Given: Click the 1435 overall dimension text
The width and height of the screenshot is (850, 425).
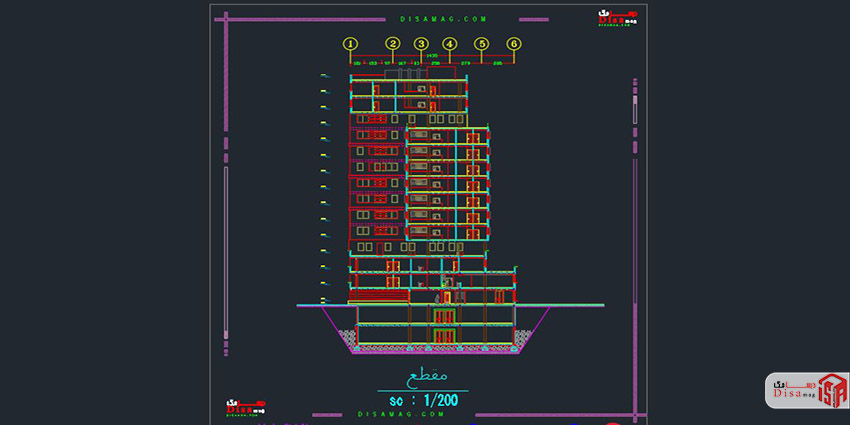Looking at the screenshot, I should pos(432,56).
